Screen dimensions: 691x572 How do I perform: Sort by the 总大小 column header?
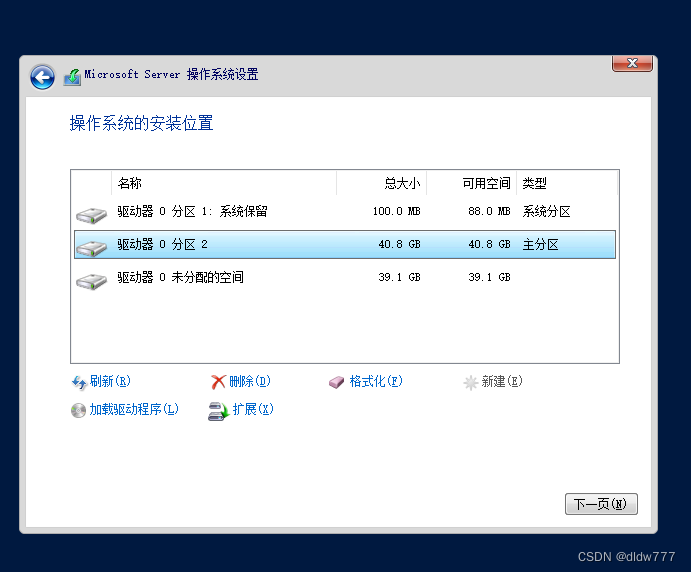tap(382, 183)
